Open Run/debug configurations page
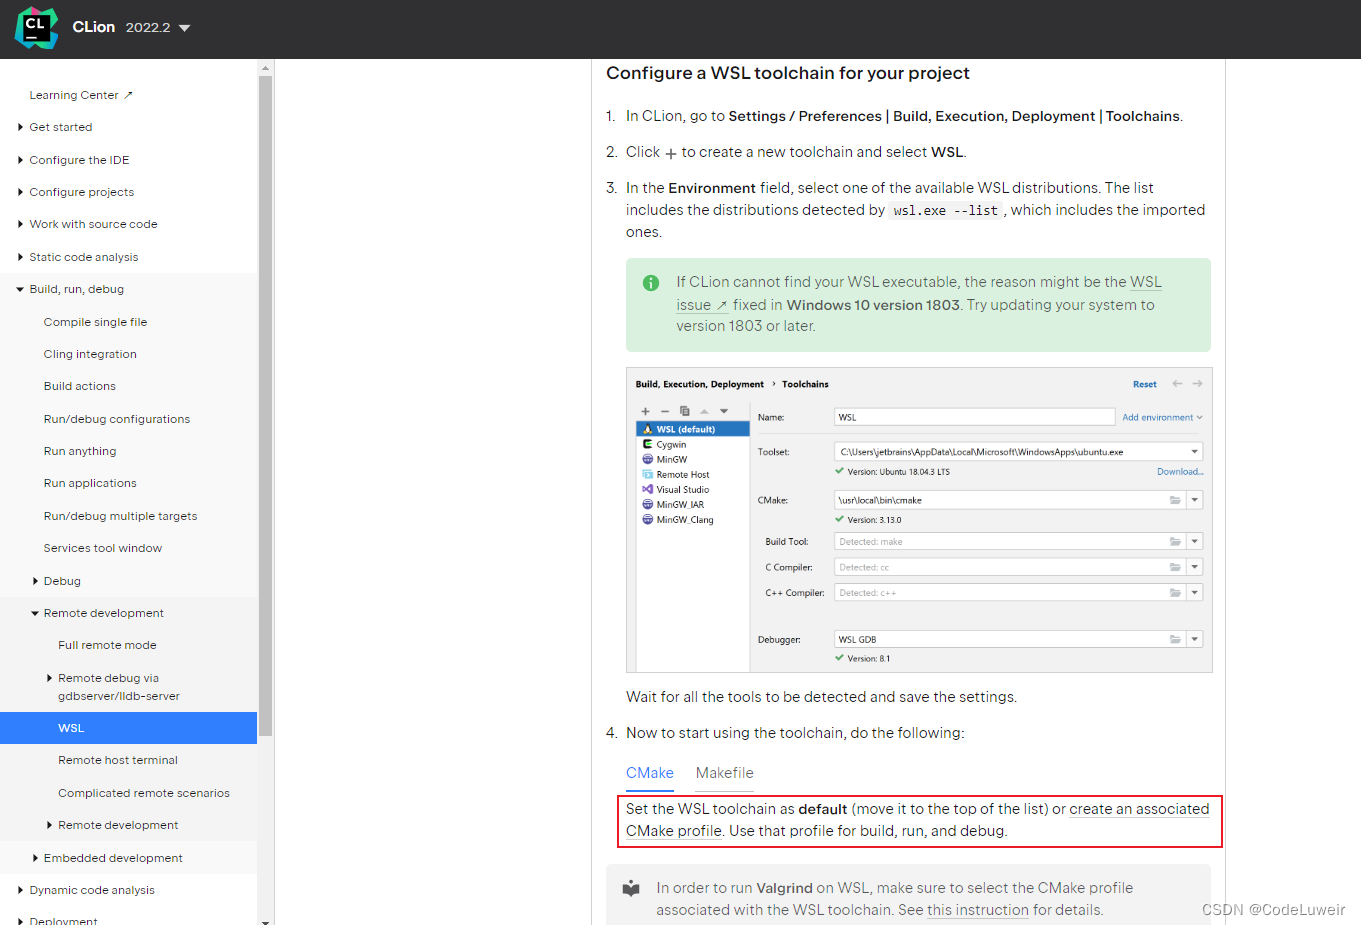This screenshot has height=925, width=1361. coord(117,419)
